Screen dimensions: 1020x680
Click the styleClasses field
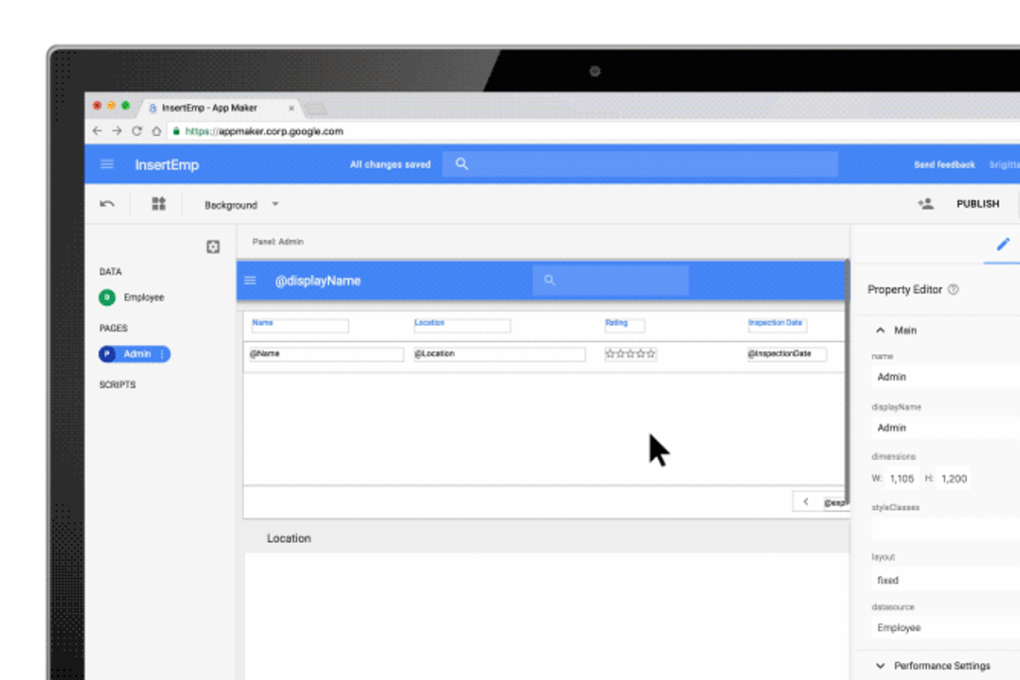coord(946,529)
